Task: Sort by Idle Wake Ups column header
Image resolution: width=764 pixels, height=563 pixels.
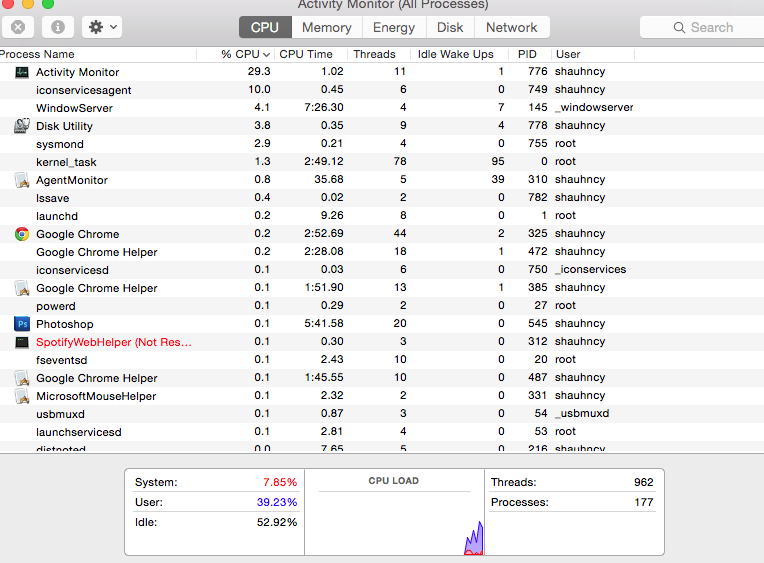Action: [460, 54]
